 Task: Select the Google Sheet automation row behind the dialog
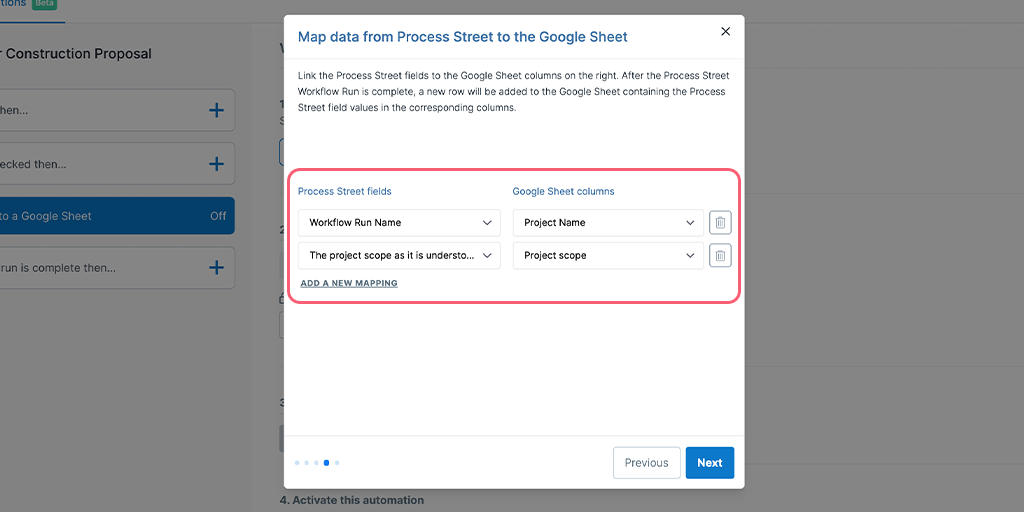point(116,216)
